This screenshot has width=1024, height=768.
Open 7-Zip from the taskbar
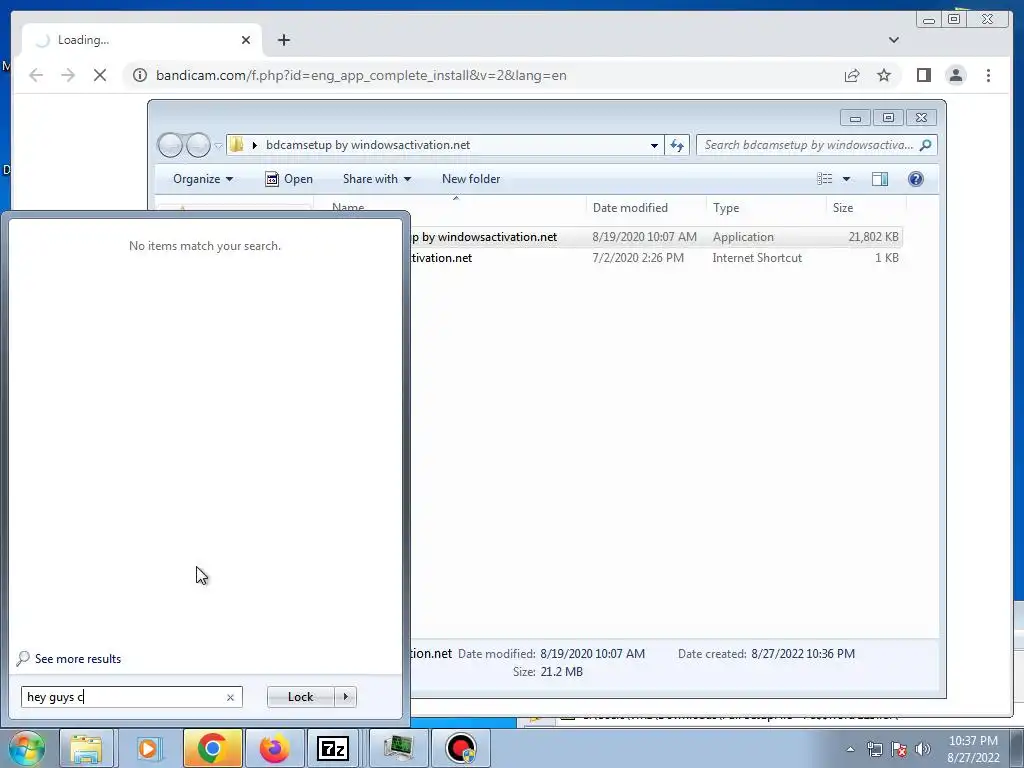click(333, 748)
